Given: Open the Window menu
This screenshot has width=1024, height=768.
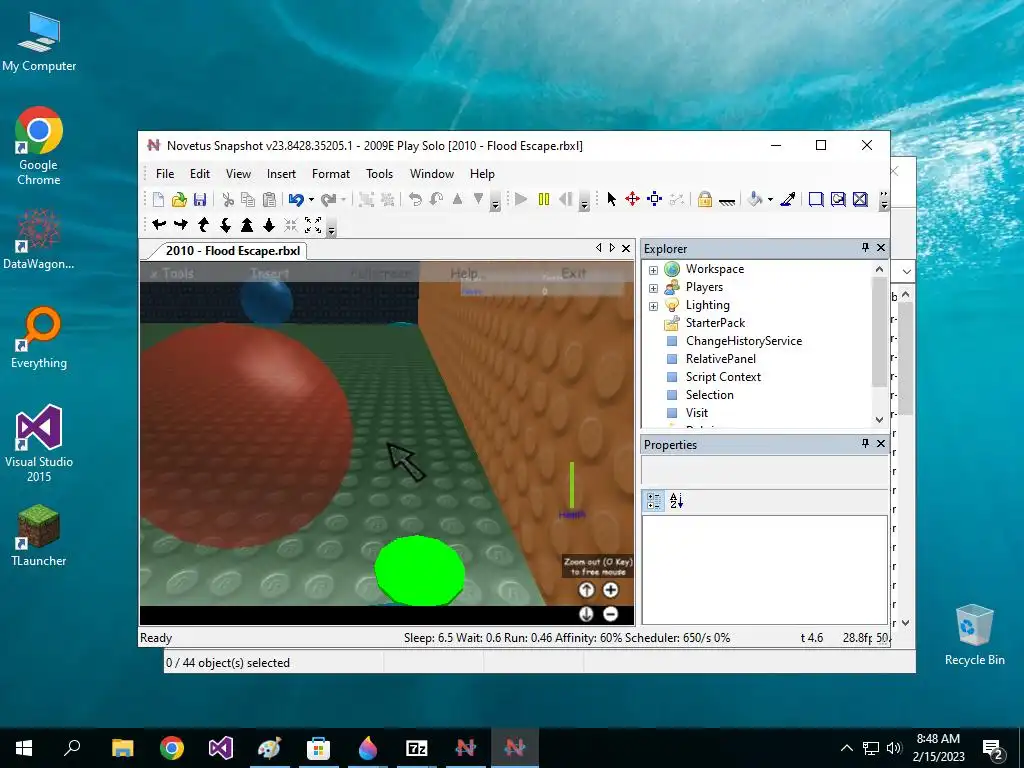Looking at the screenshot, I should (x=432, y=174).
